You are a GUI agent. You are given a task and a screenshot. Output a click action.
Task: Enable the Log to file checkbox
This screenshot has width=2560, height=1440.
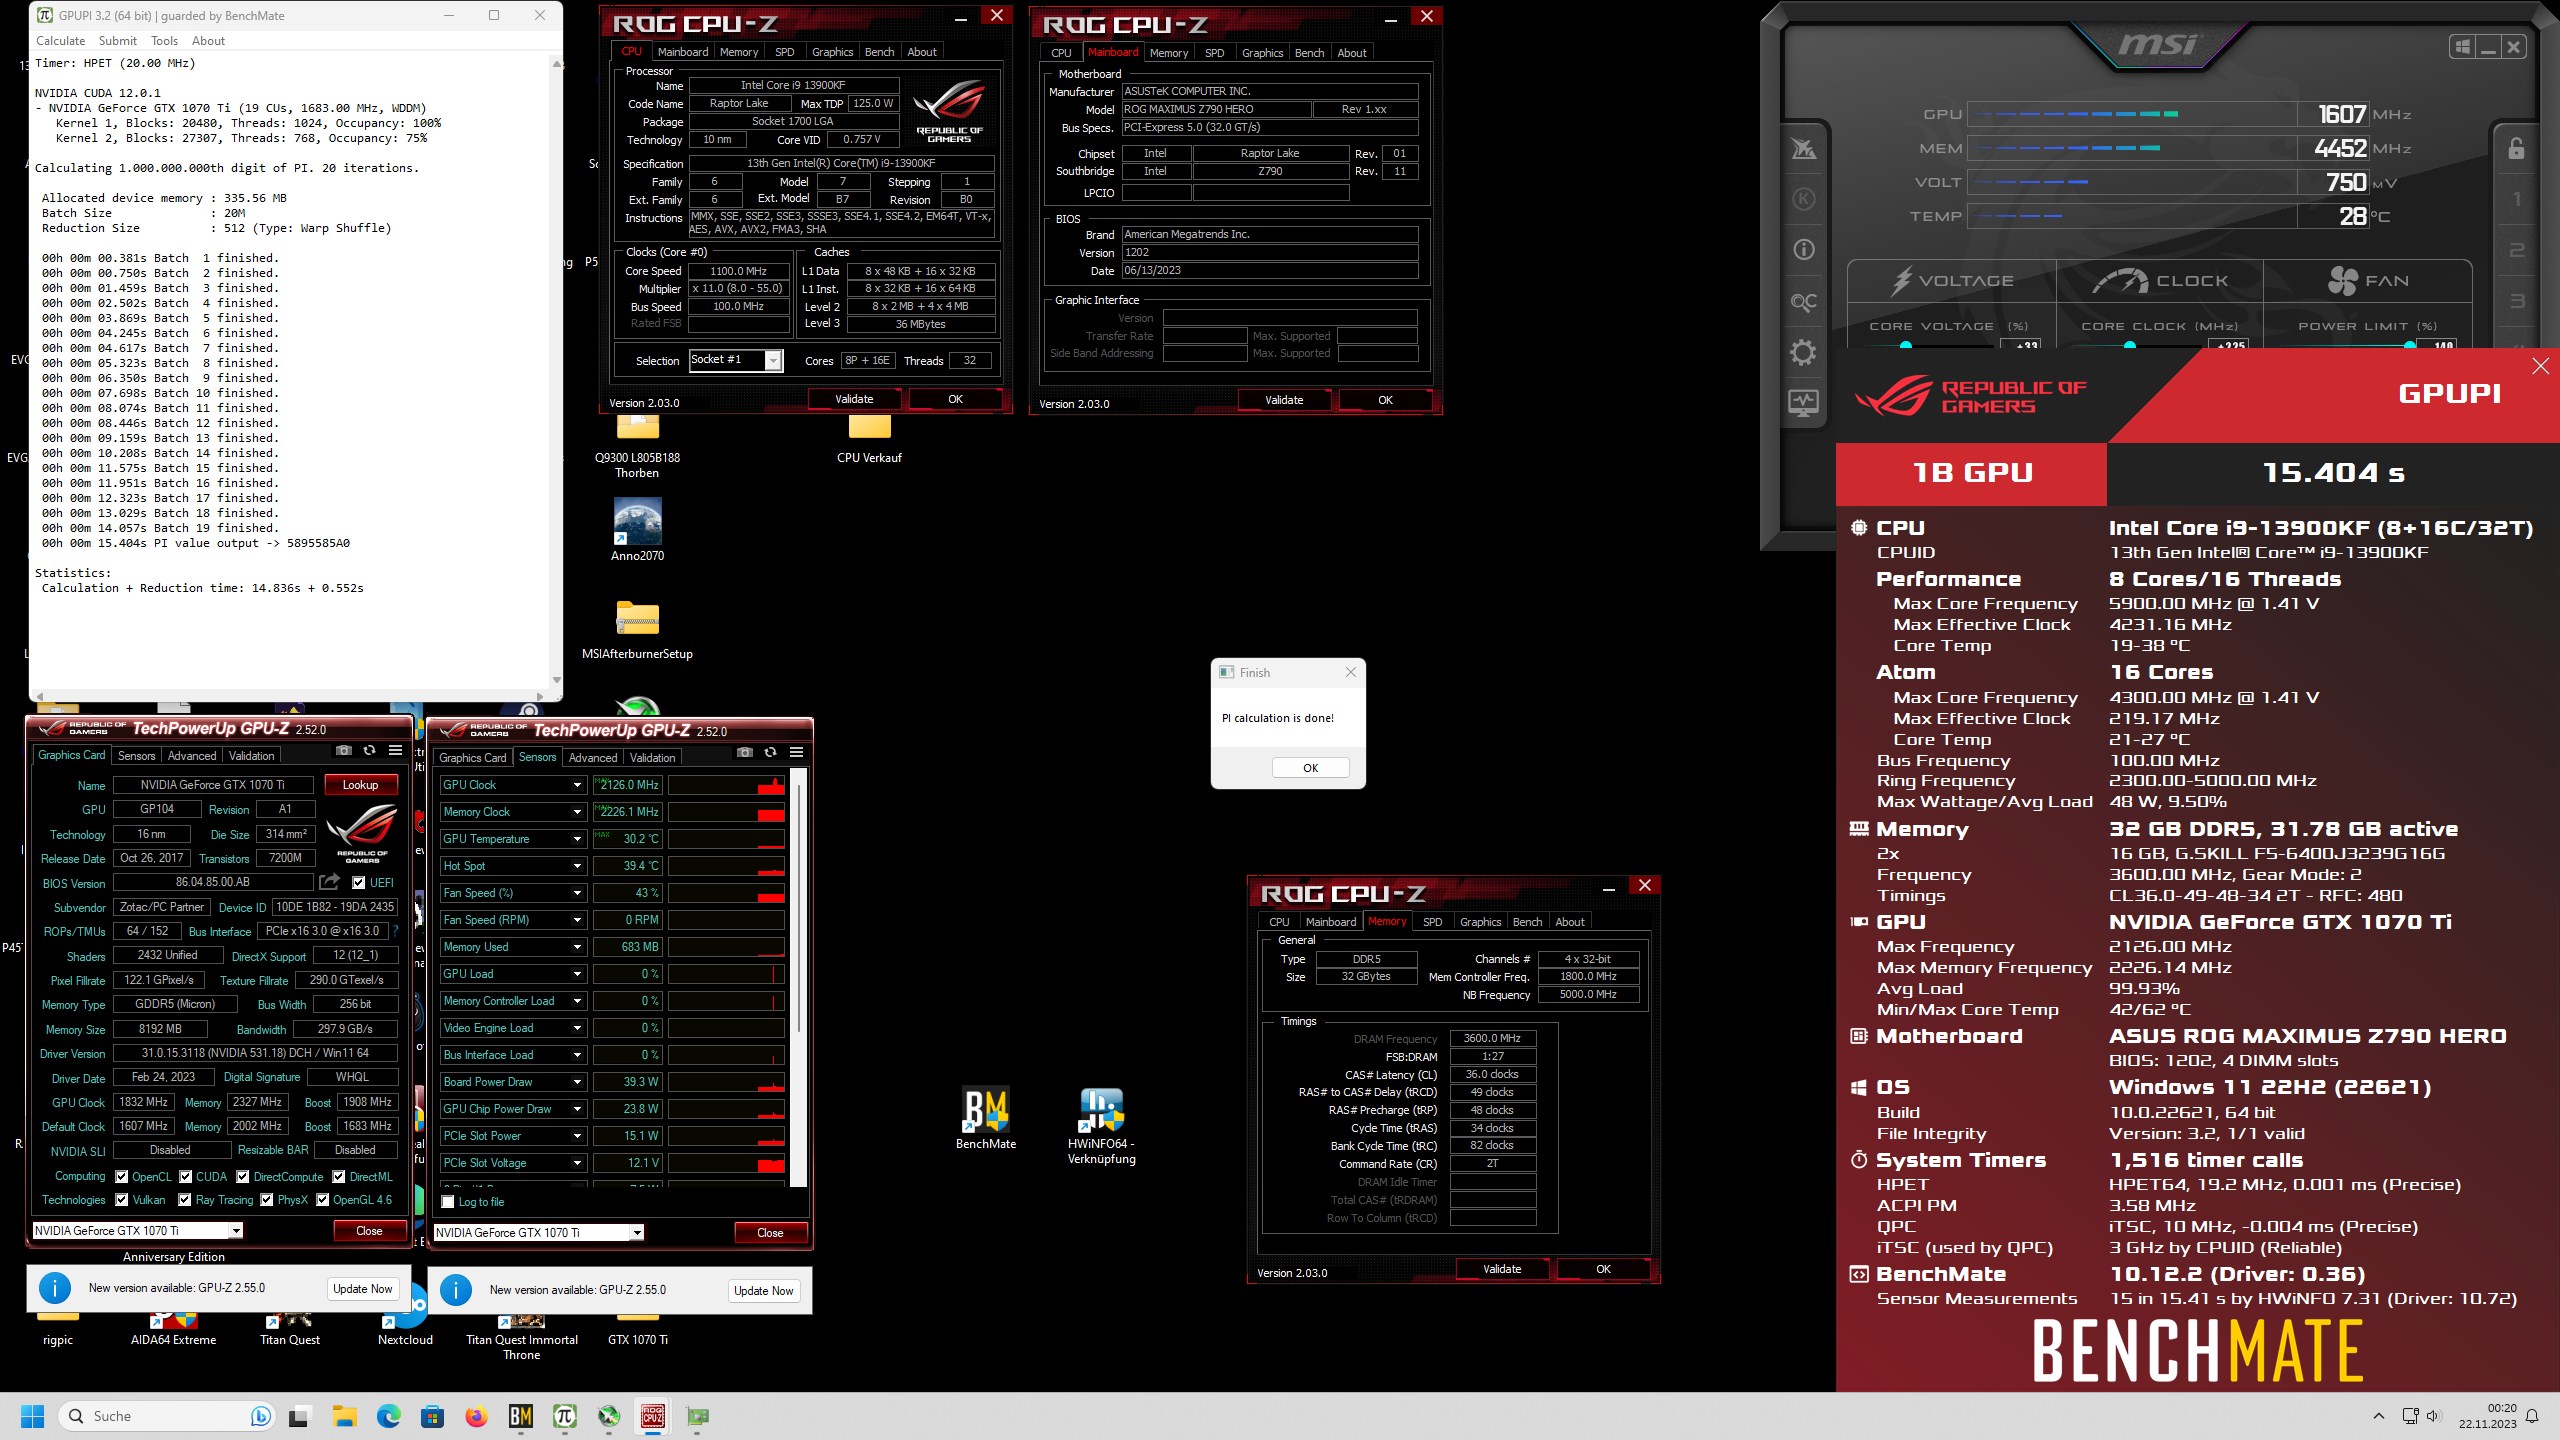(x=448, y=1202)
